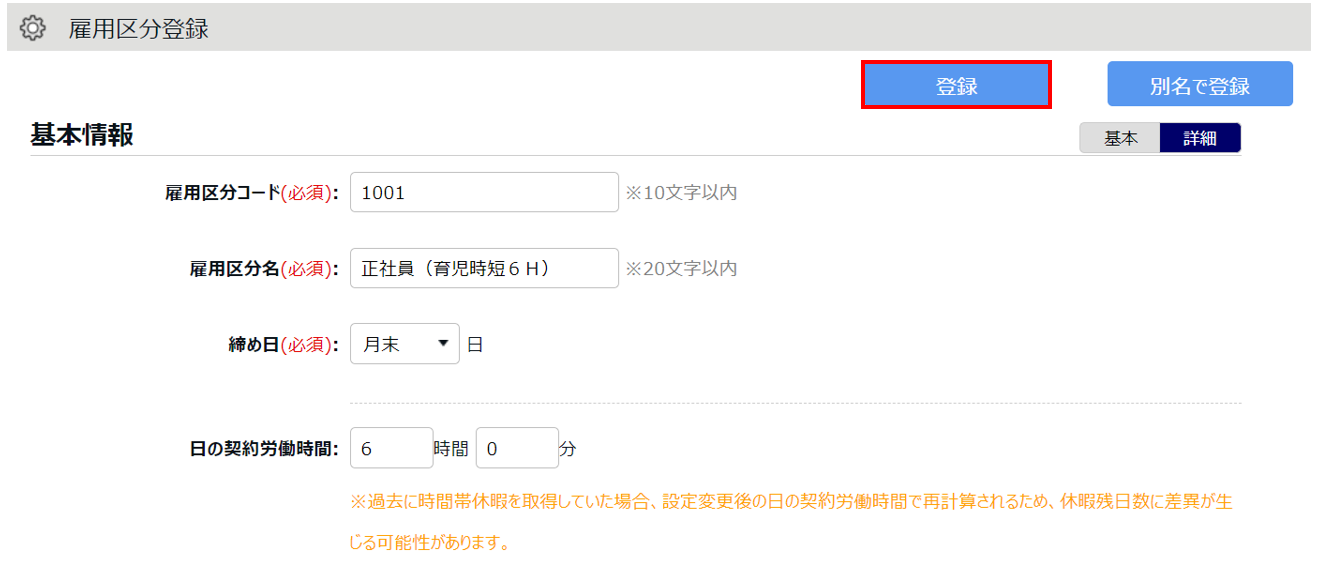Click the 雇用区分コード(必須) label

pyautogui.click(x=252, y=193)
